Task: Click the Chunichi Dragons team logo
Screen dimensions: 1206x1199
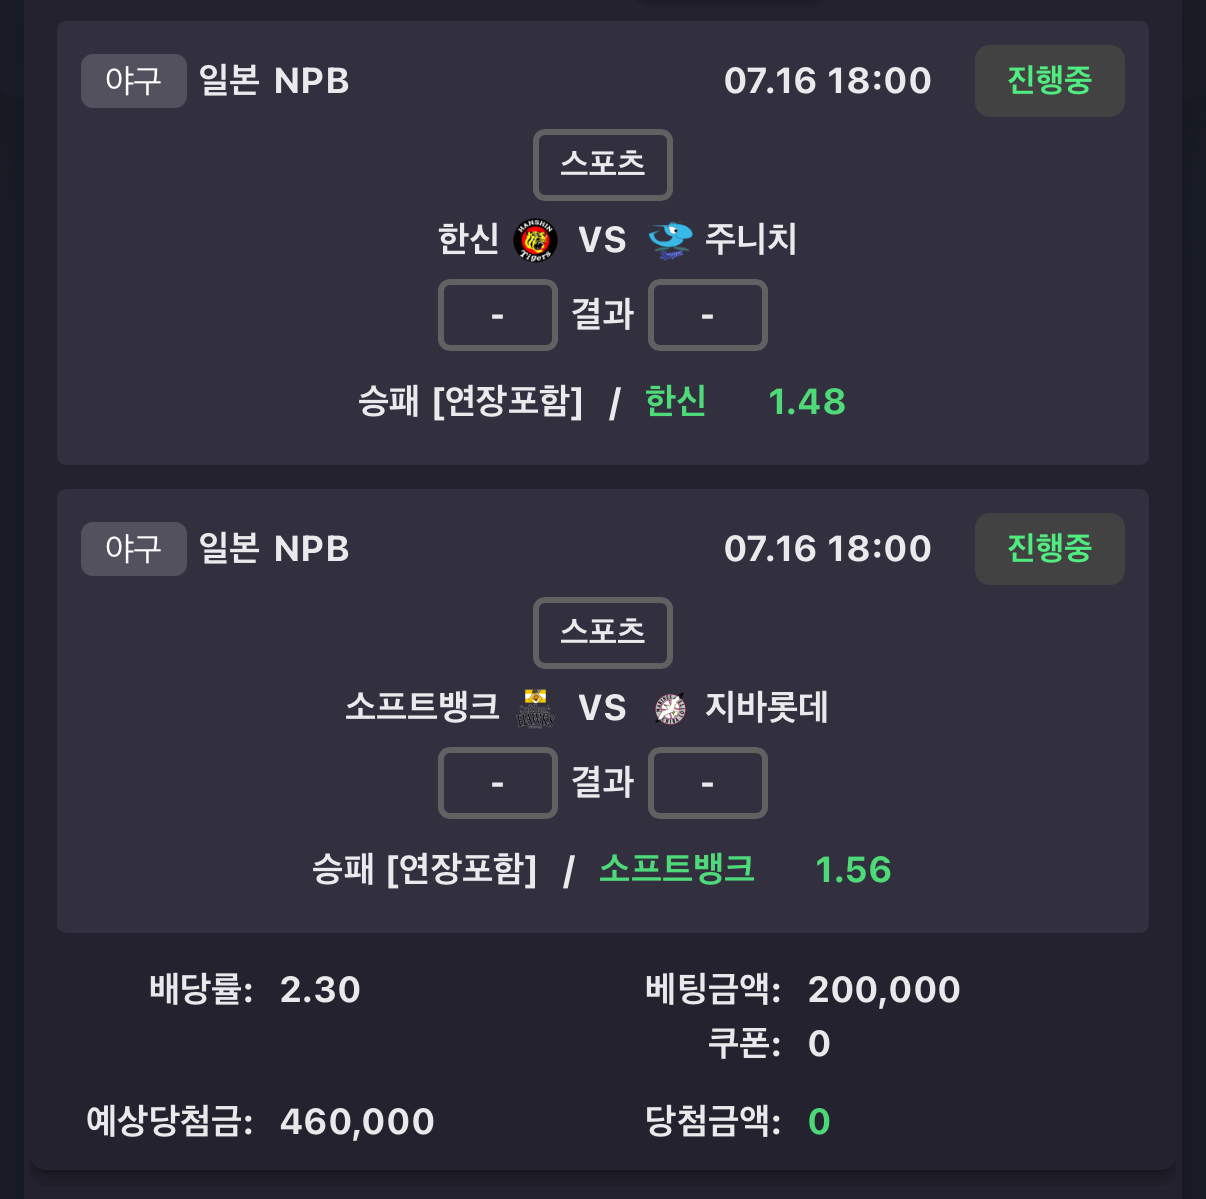Action: click(670, 240)
